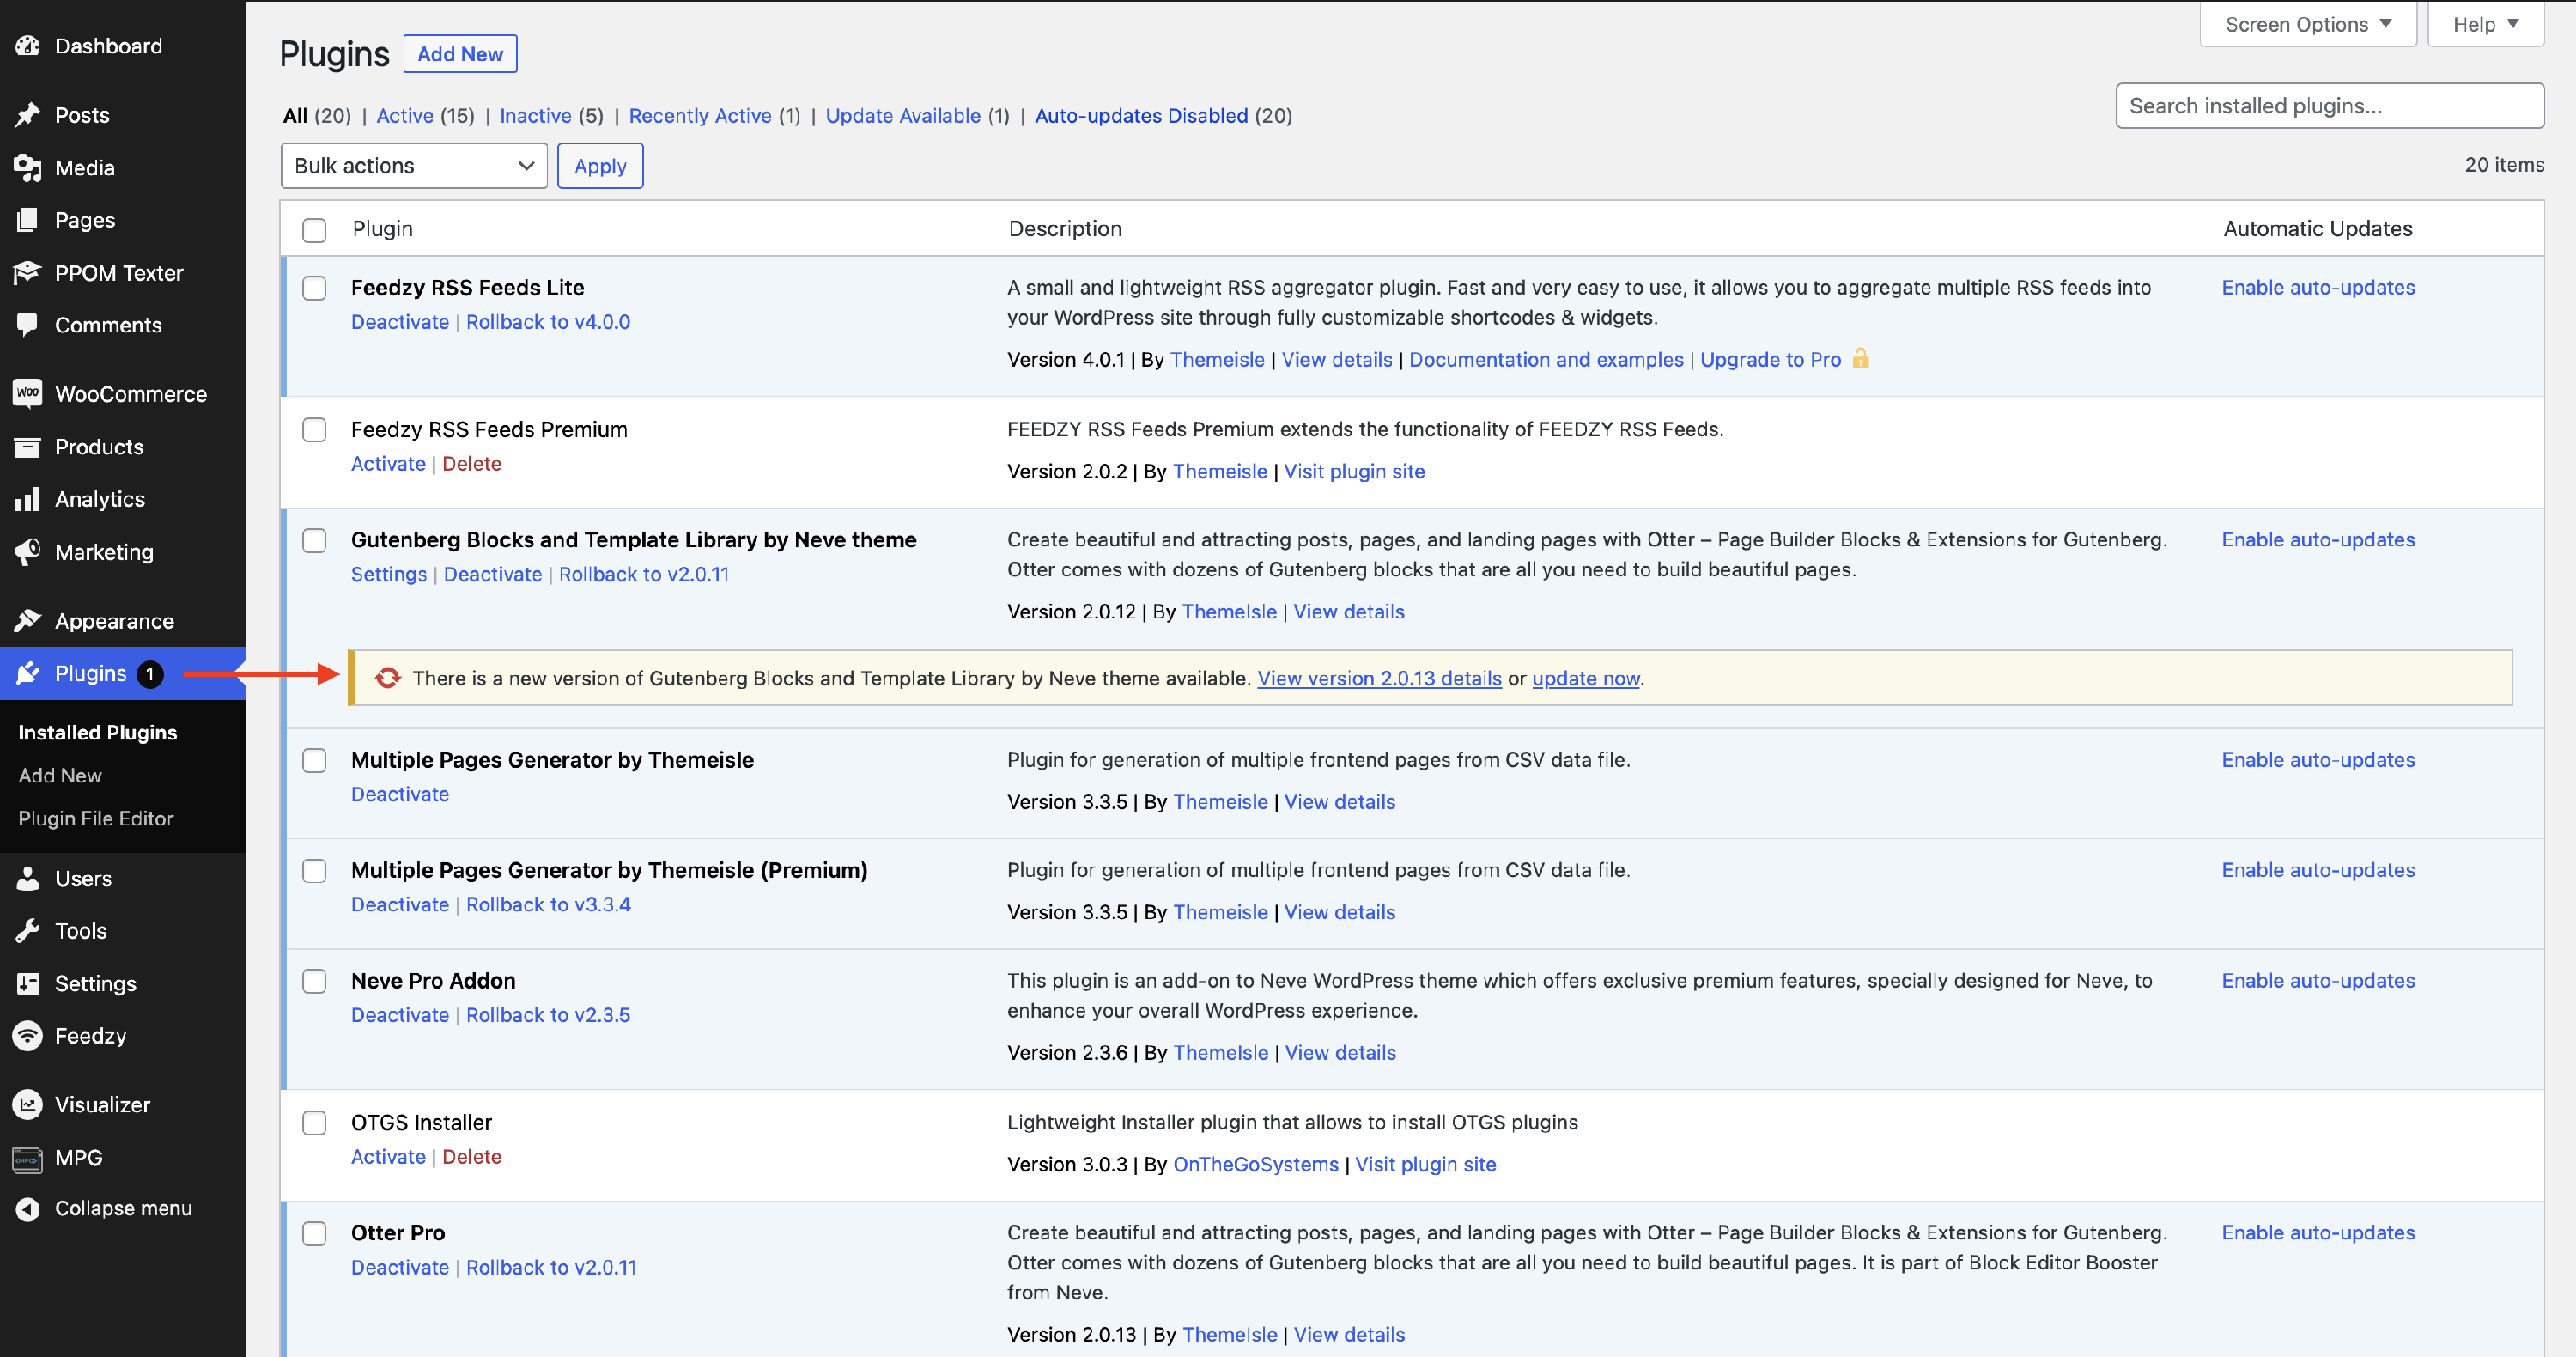The width and height of the screenshot is (2576, 1357).
Task: Click the WooCommerce icon in sidebar
Action: (28, 394)
